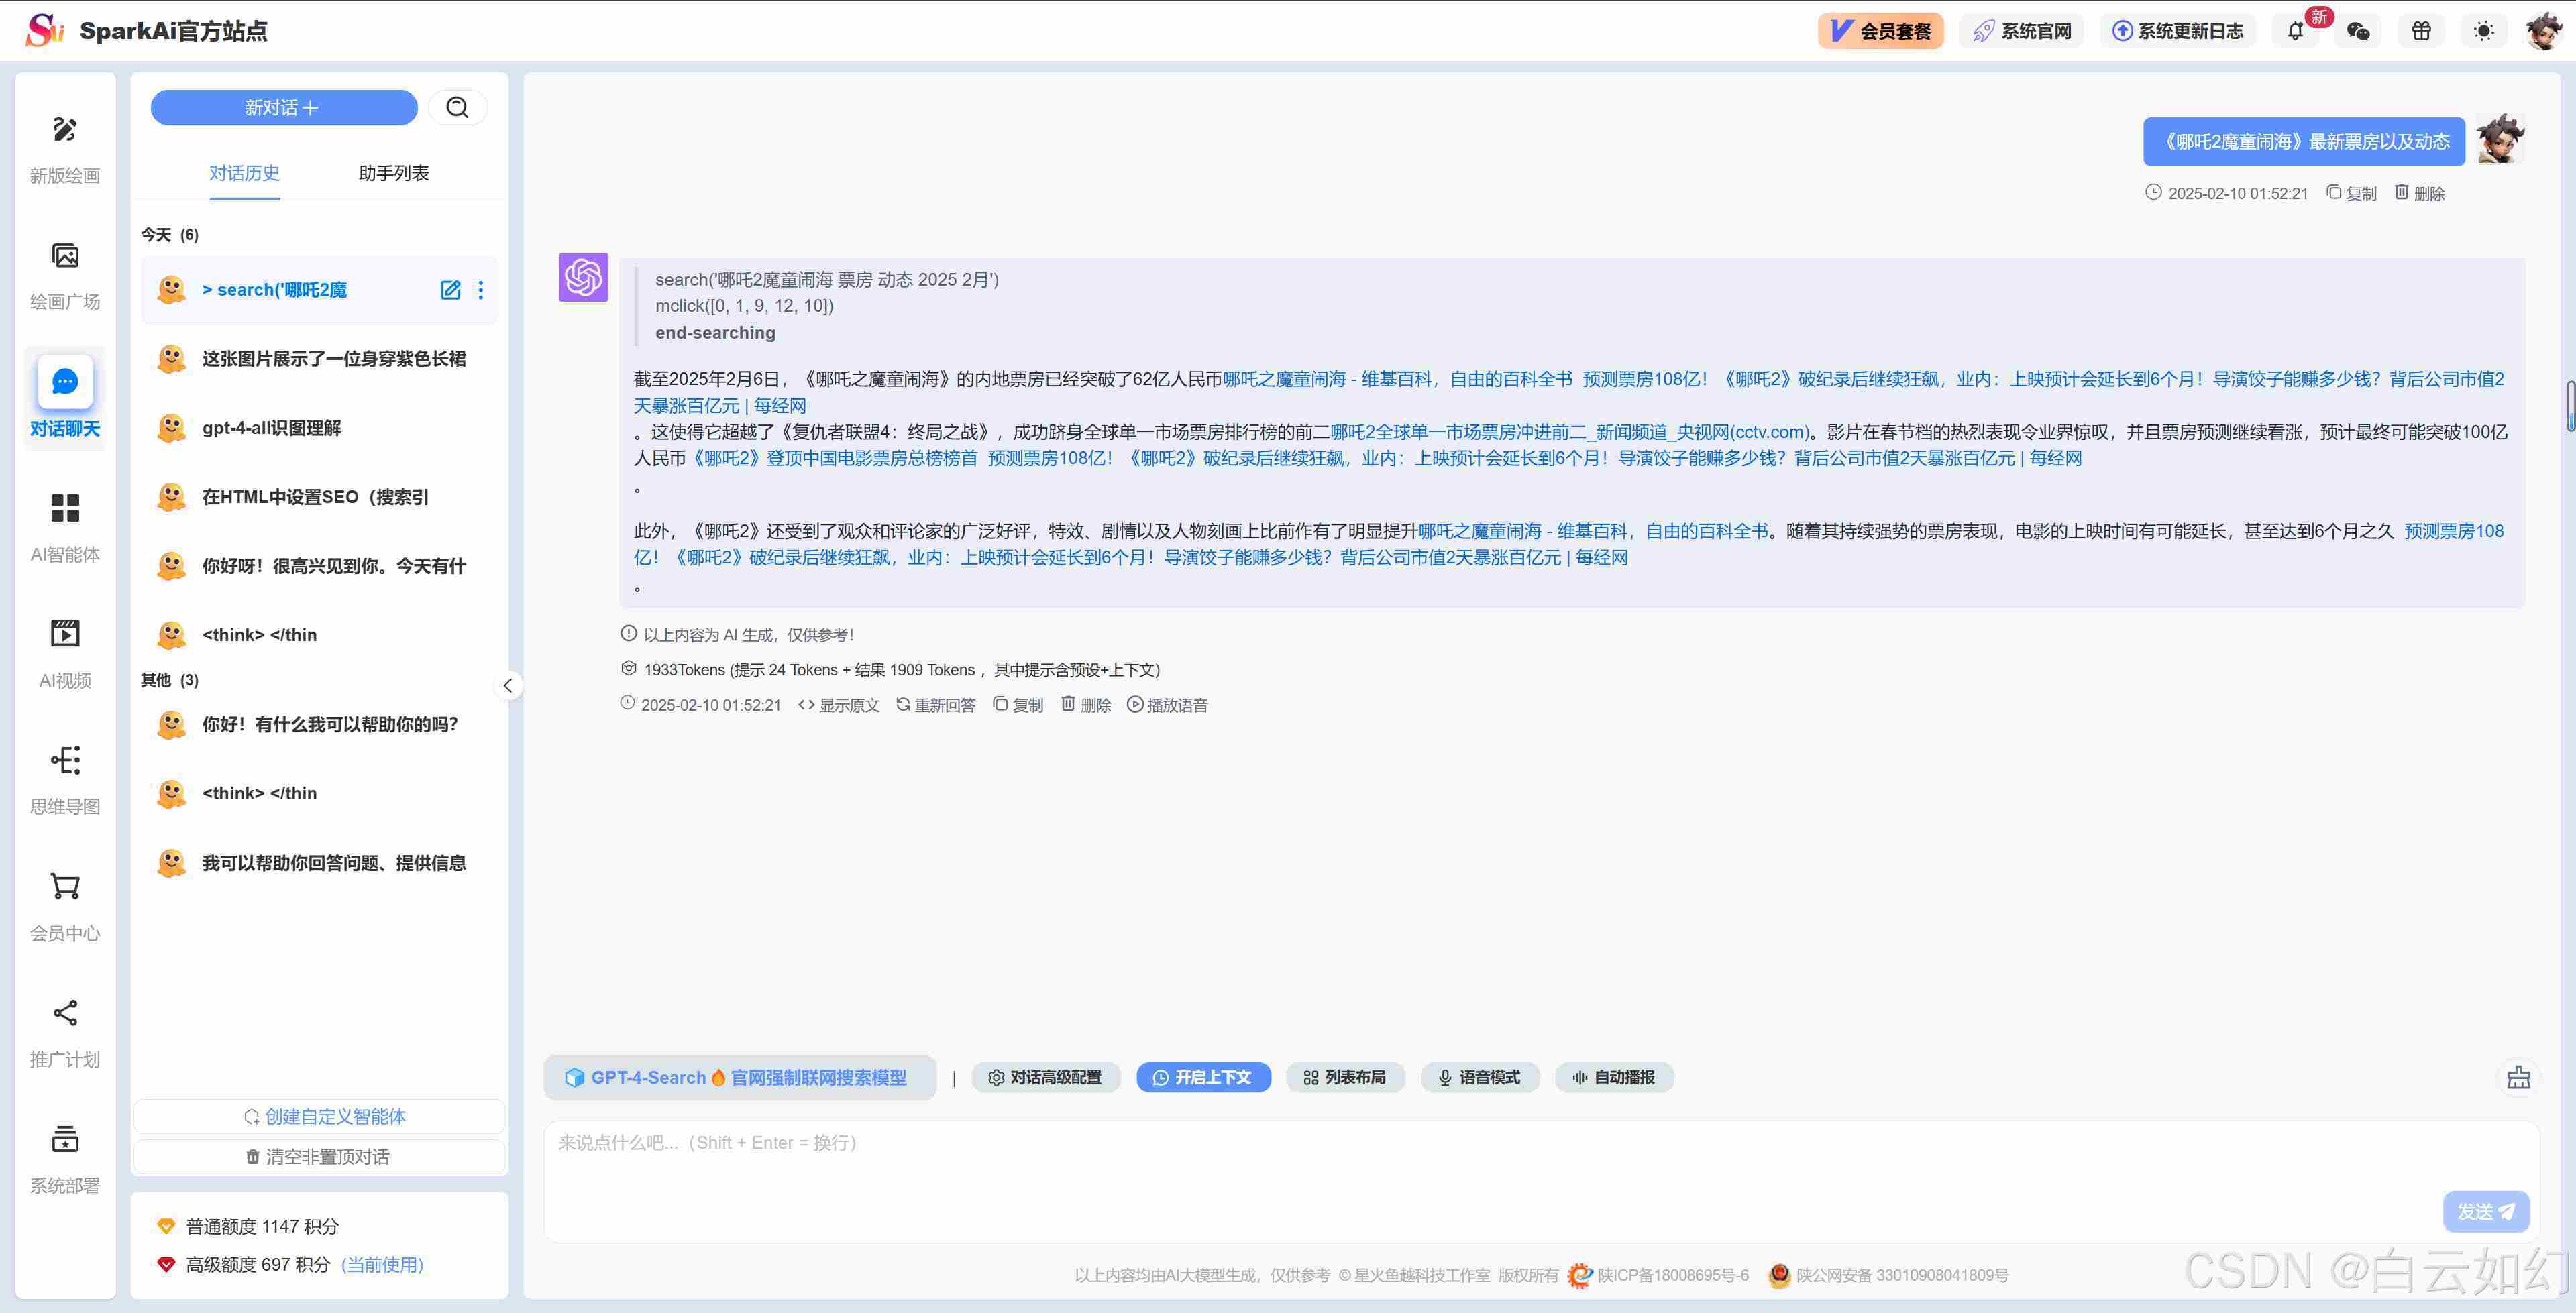The height and width of the screenshot is (1313, 2576).
Task: Click the clear chat broom icon
Action: (x=2518, y=1077)
